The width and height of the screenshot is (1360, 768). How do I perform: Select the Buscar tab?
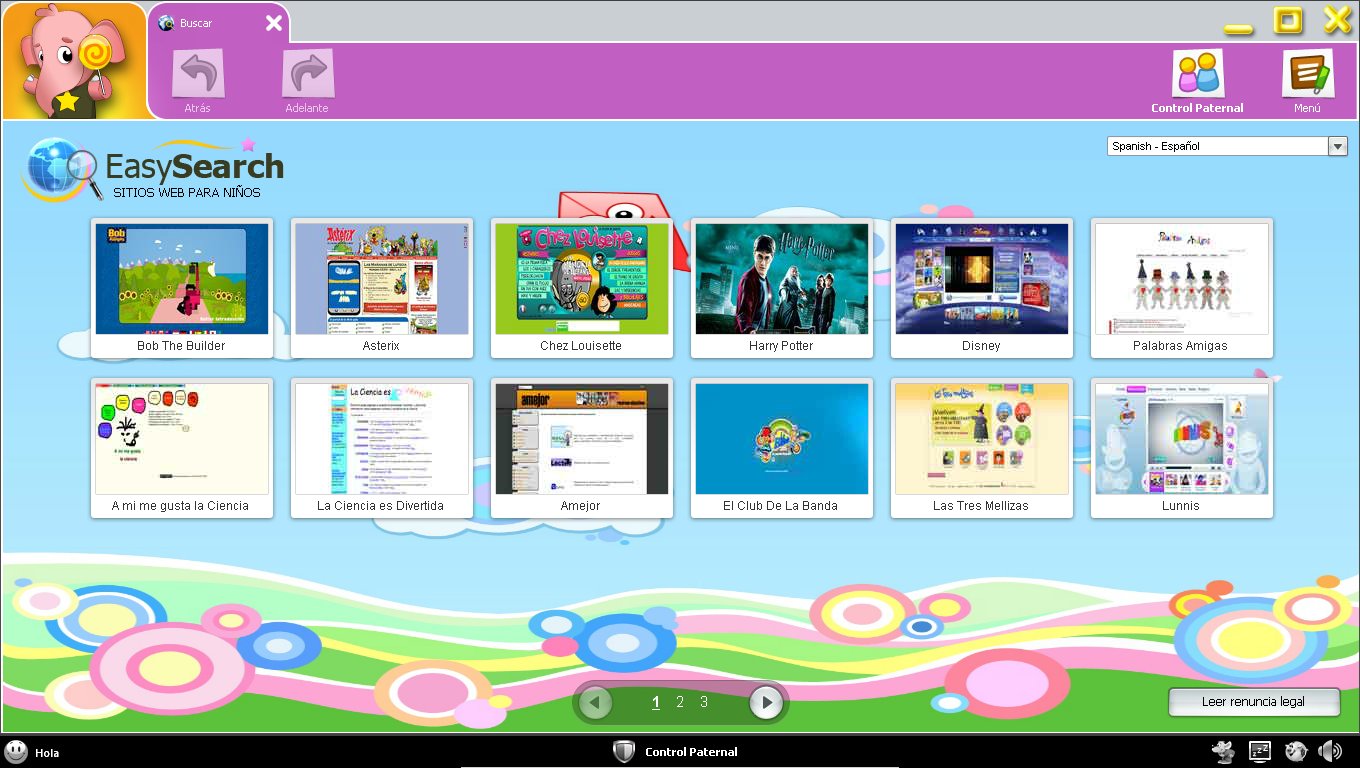tap(218, 23)
